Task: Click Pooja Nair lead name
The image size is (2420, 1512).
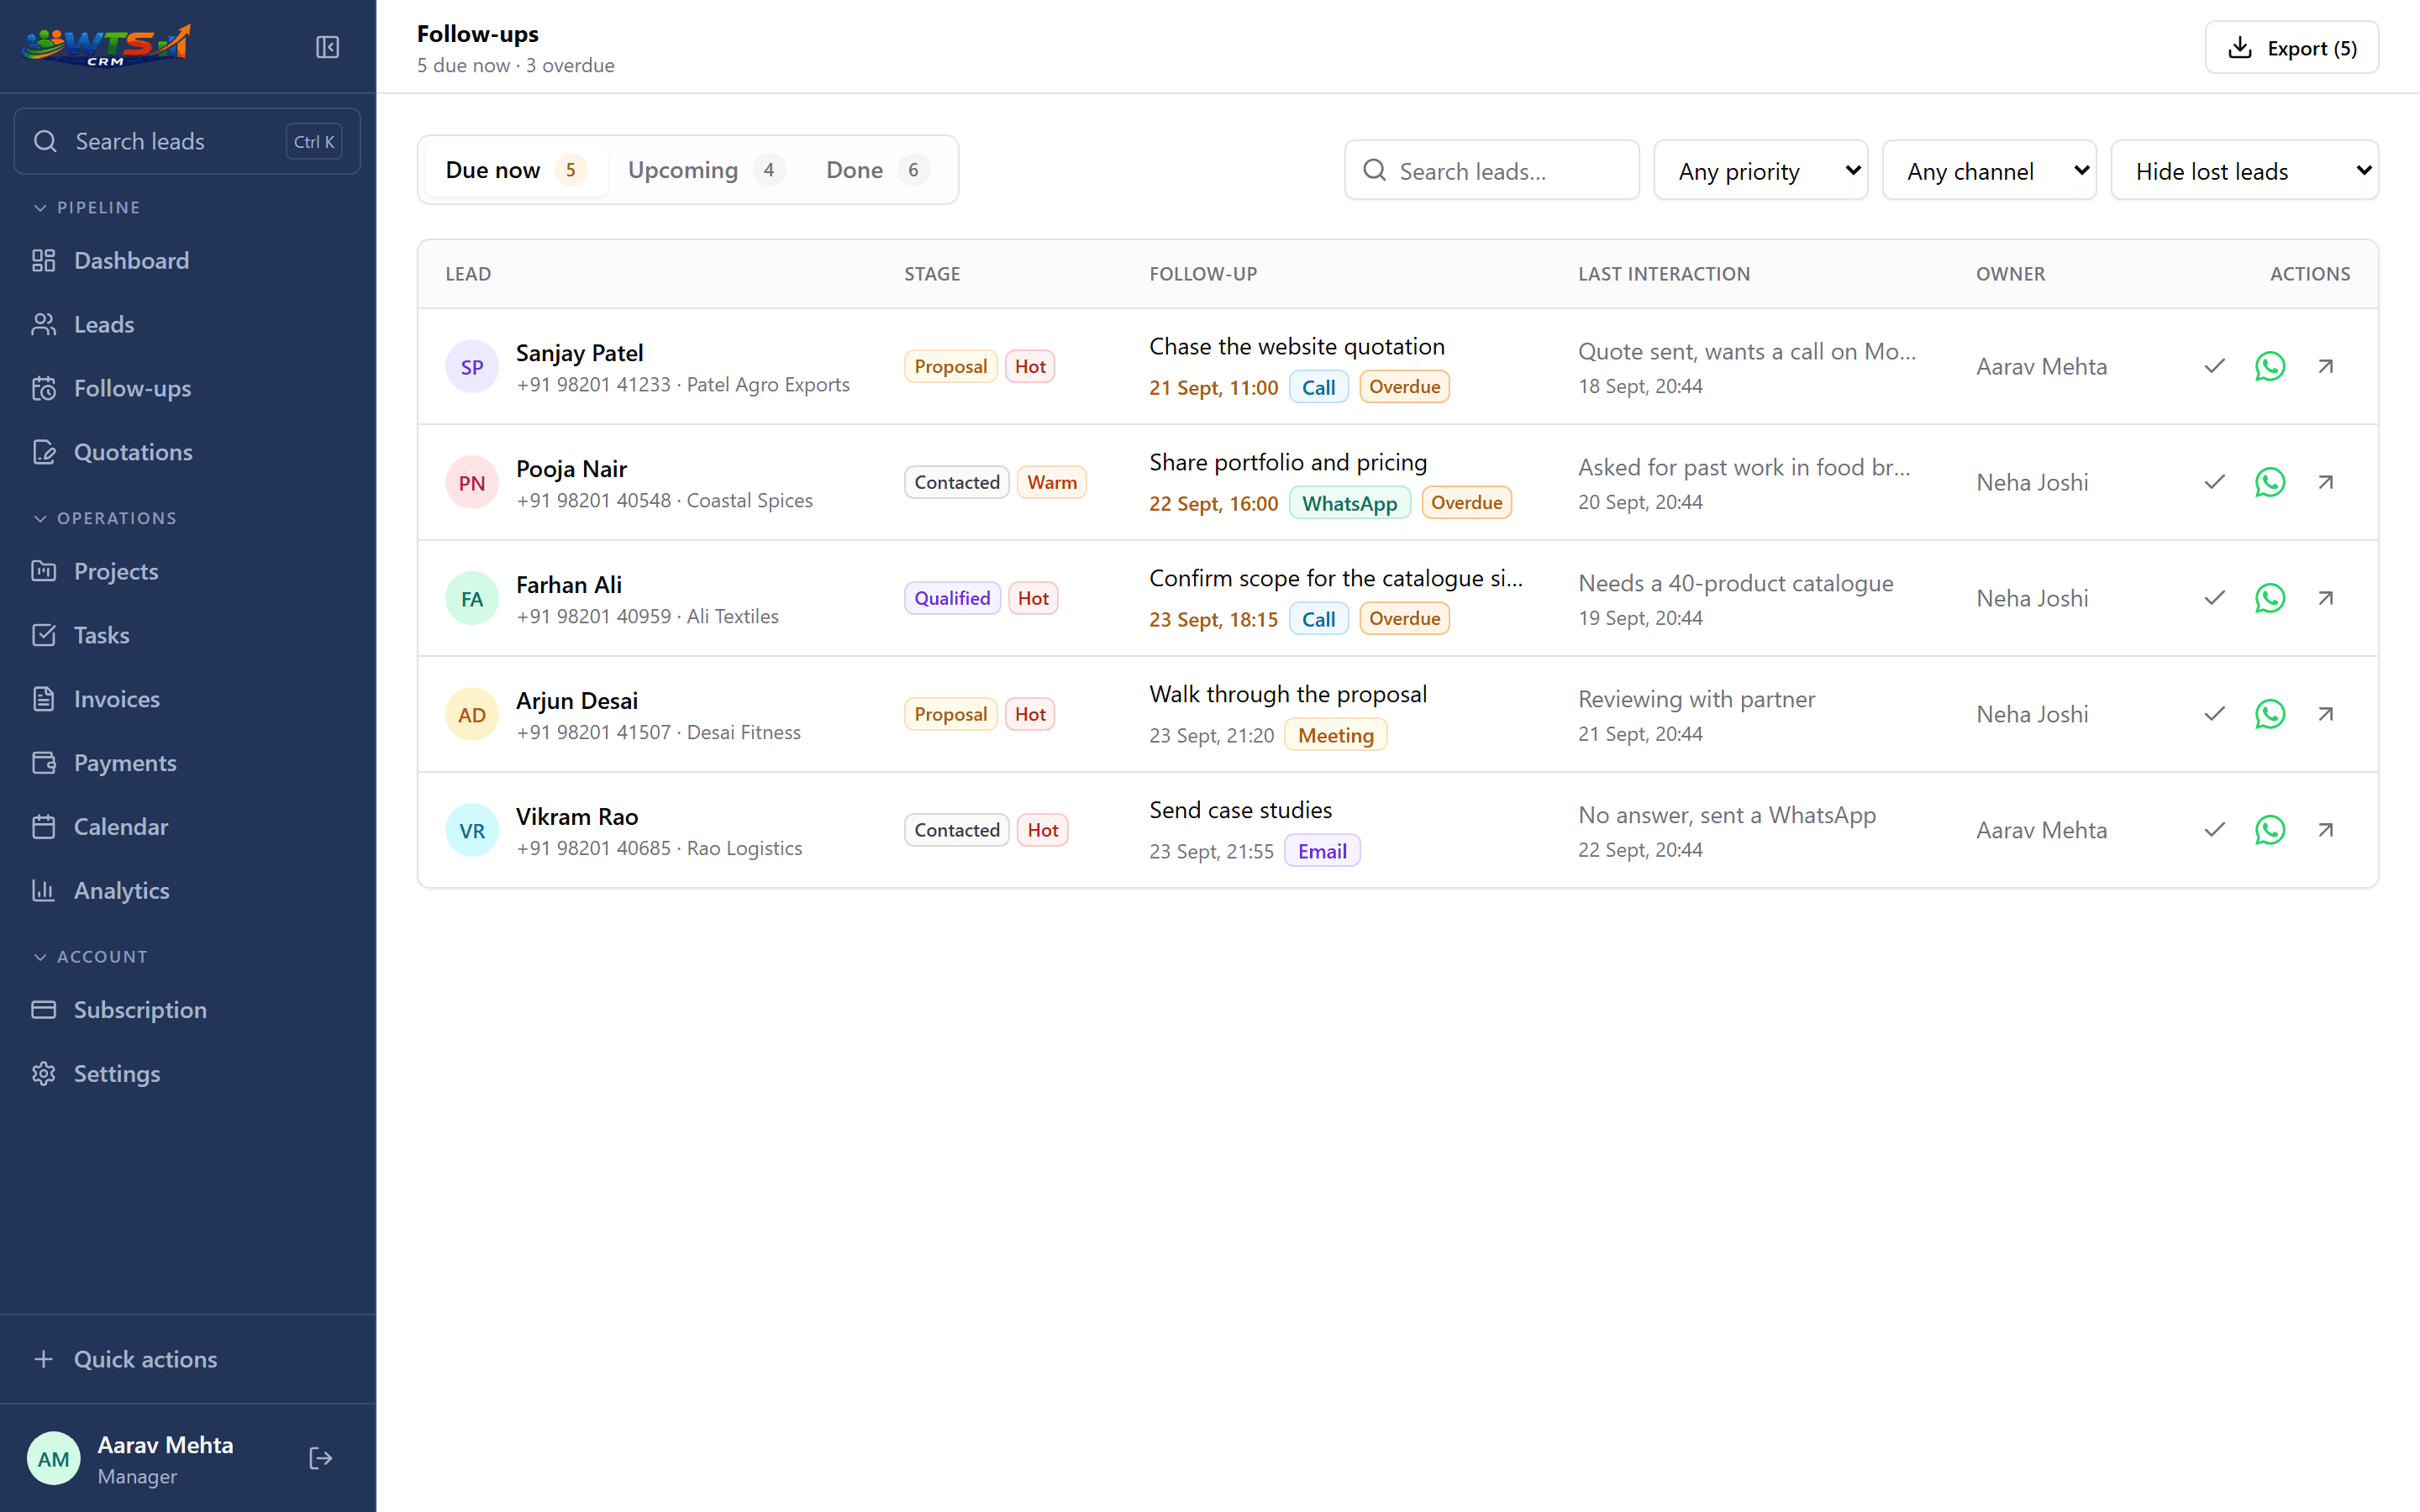Action: 571,469
